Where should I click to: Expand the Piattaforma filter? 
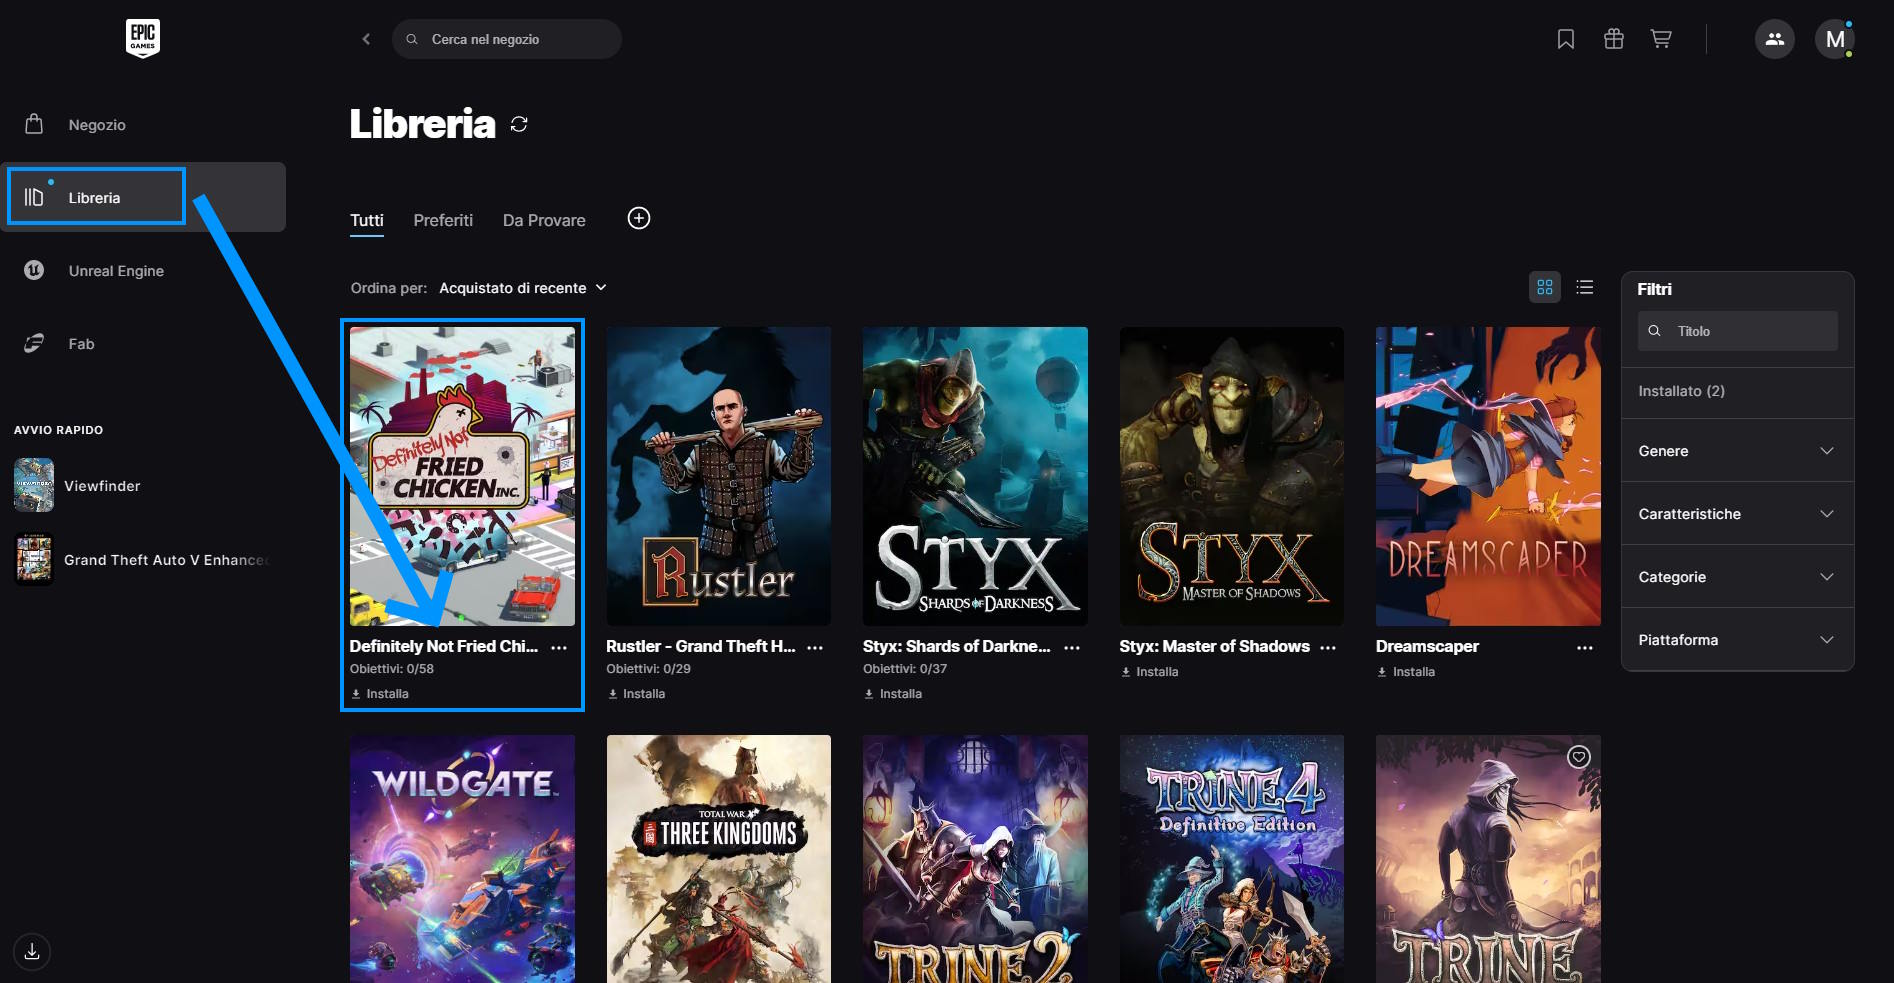(1736, 640)
